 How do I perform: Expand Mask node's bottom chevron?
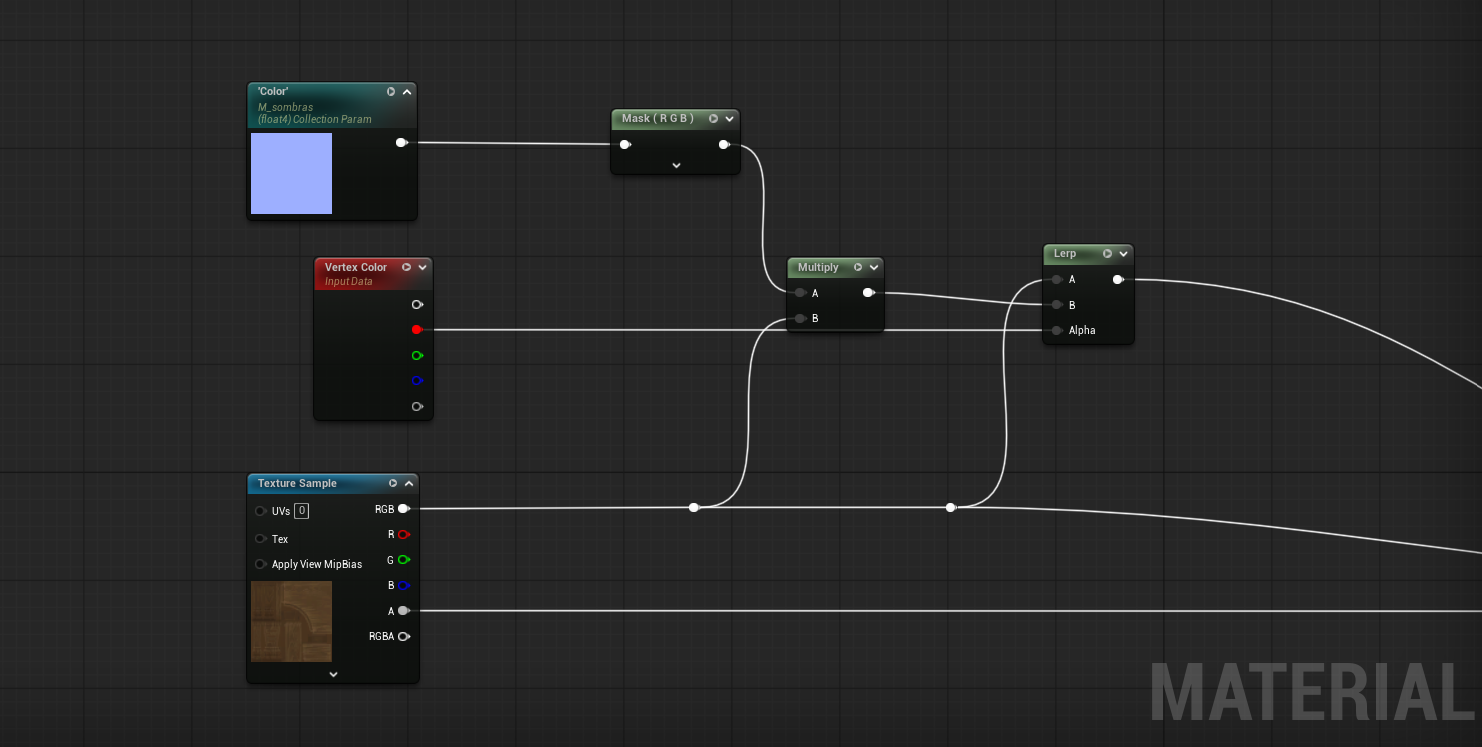point(676,165)
